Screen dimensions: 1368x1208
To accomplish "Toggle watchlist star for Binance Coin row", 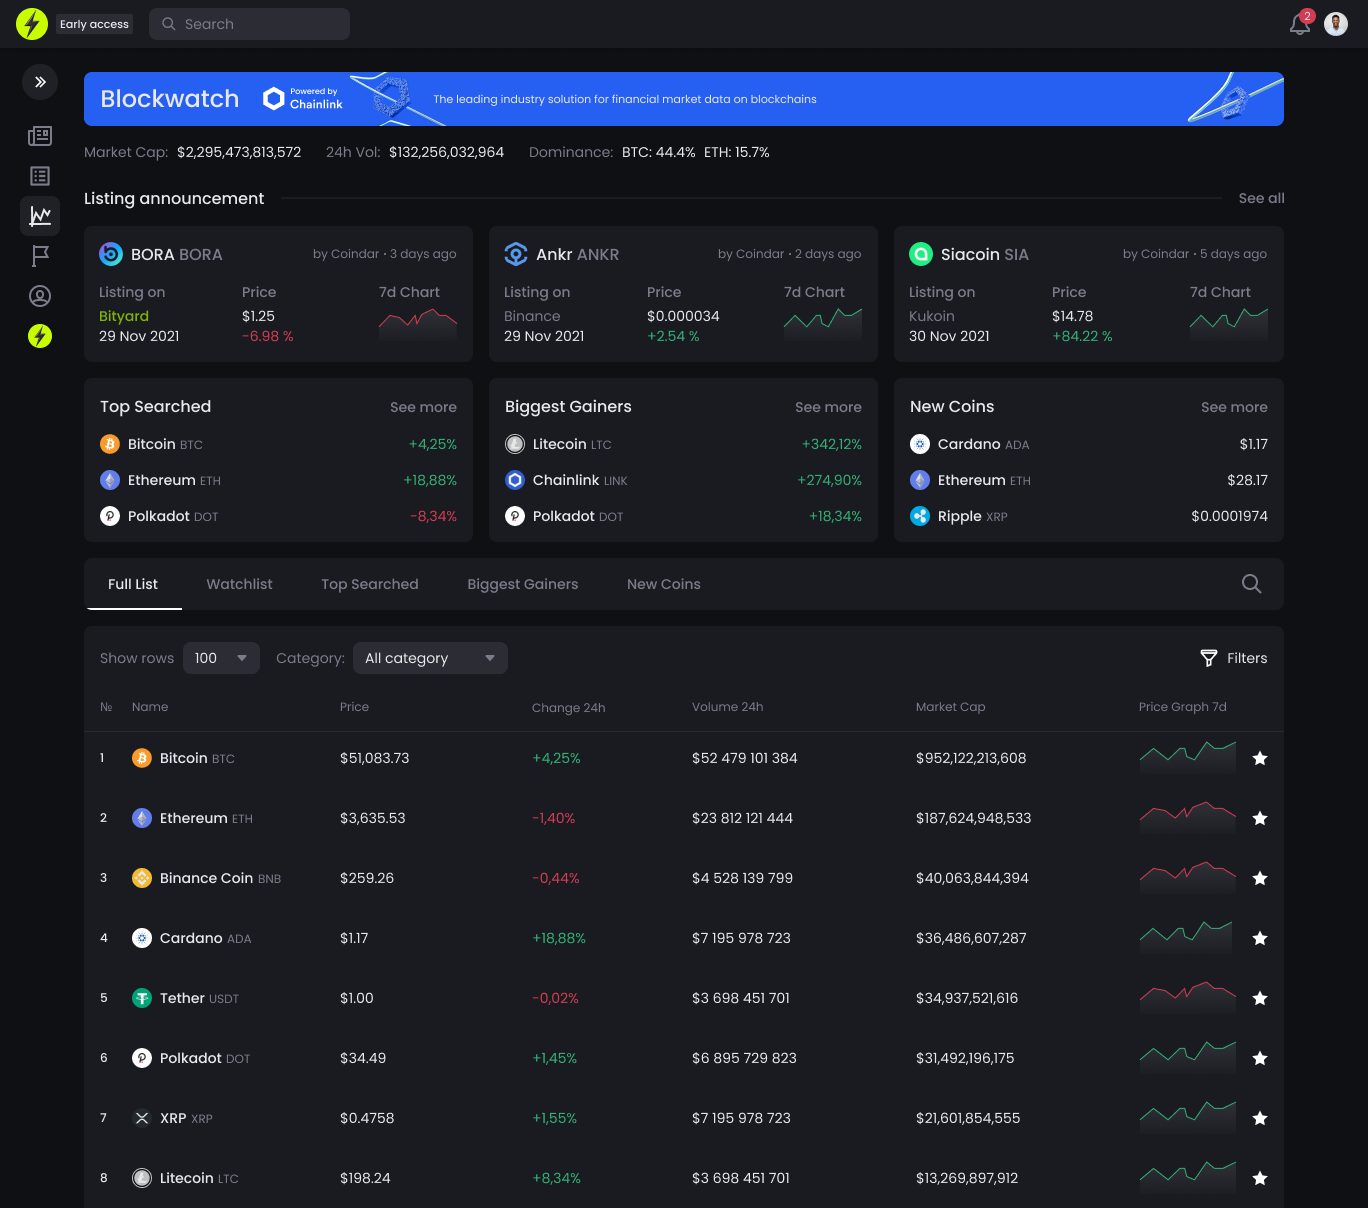I will (x=1260, y=878).
